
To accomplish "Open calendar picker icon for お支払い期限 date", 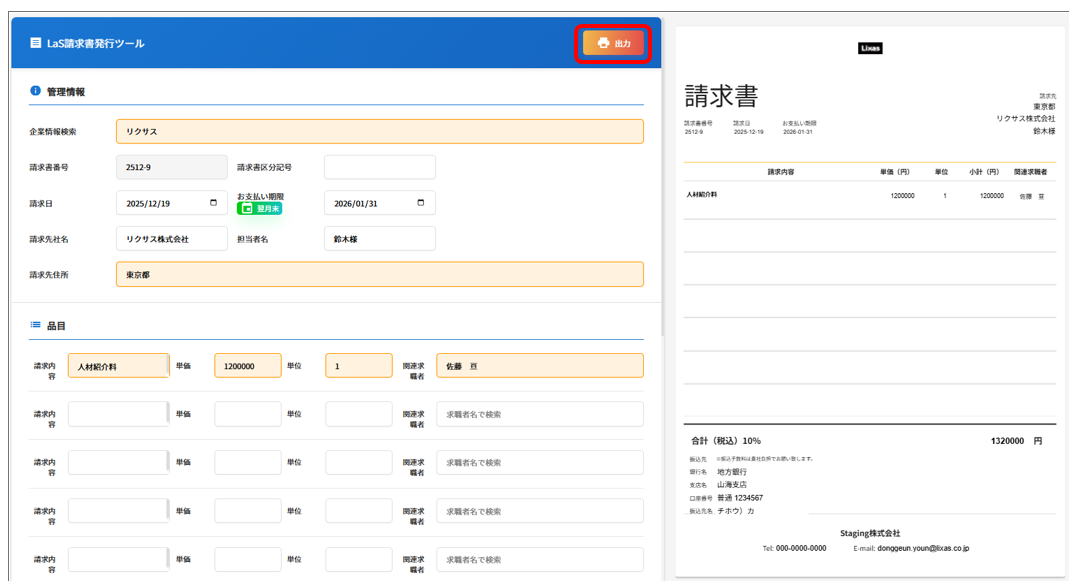I will click(x=420, y=203).
